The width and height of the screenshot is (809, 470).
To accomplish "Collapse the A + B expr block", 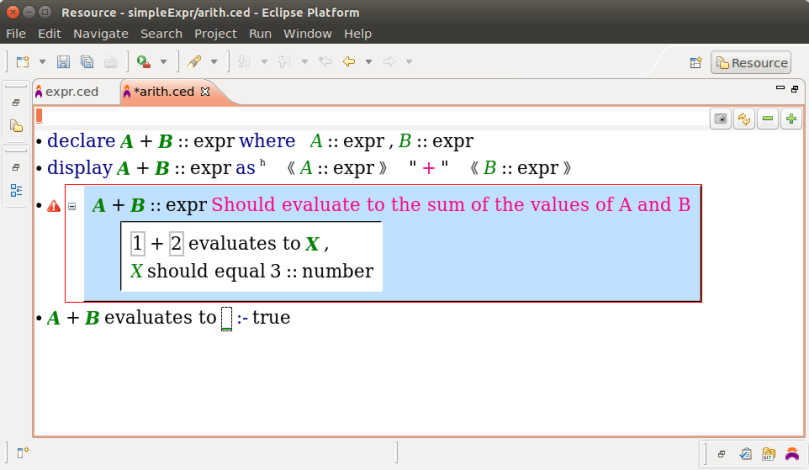I will click(72, 206).
